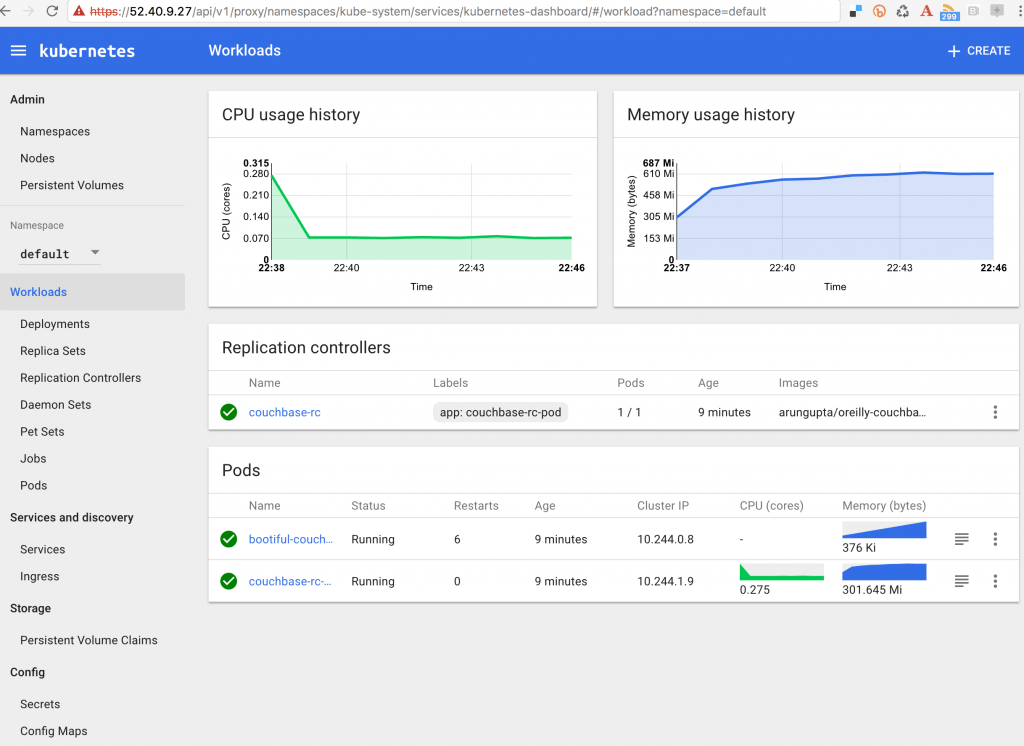Click the Restarts column header
This screenshot has width=1024, height=746.
[476, 506]
